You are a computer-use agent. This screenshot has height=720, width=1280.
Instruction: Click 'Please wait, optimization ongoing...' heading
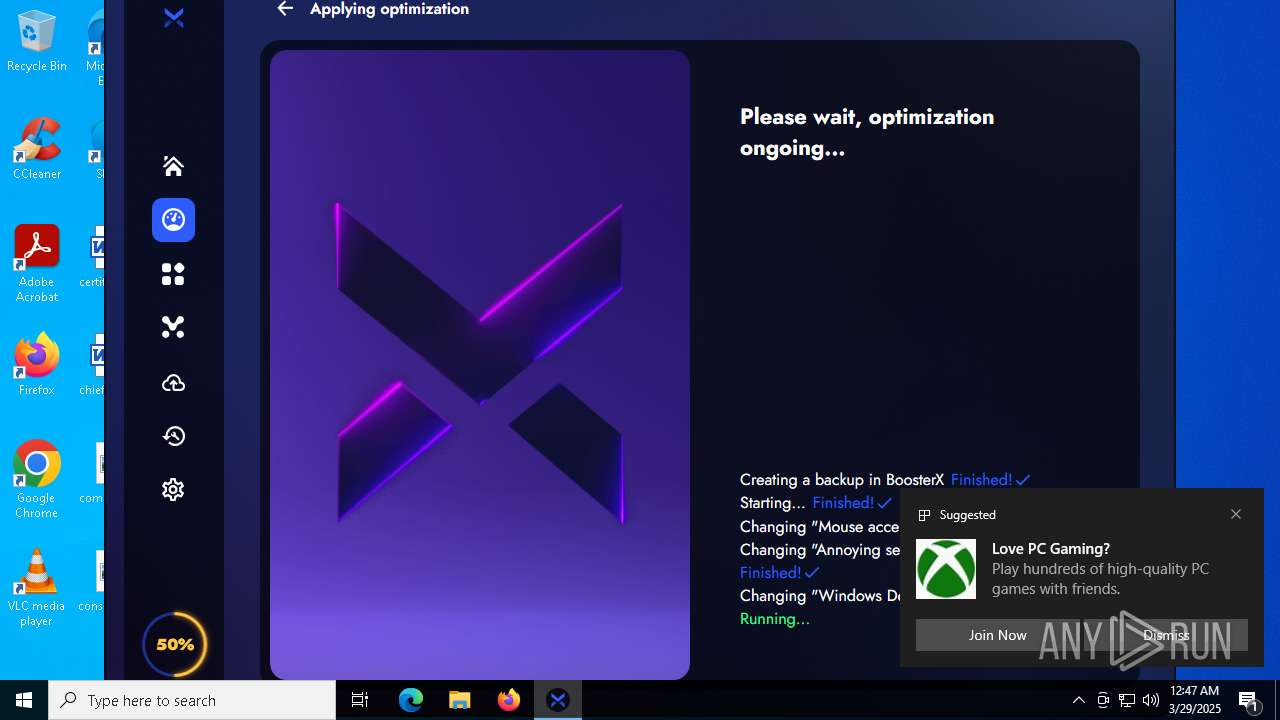coord(867,132)
